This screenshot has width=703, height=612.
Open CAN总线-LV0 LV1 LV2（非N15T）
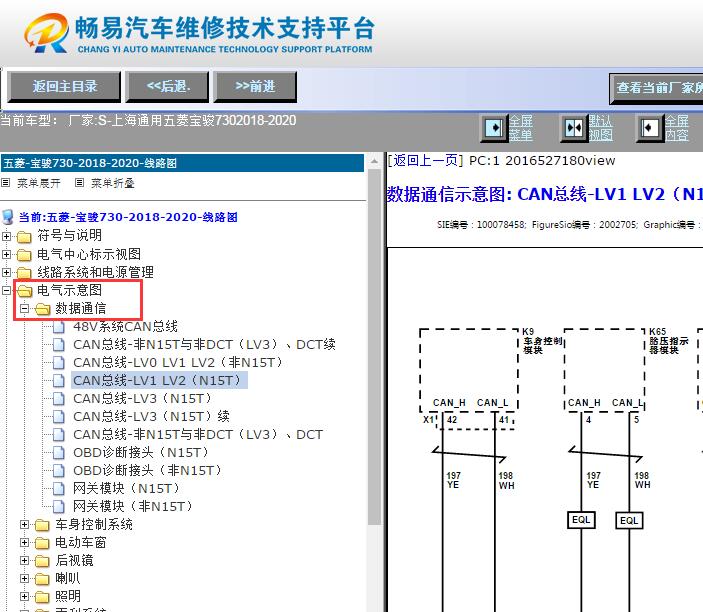pyautogui.click(x=179, y=362)
